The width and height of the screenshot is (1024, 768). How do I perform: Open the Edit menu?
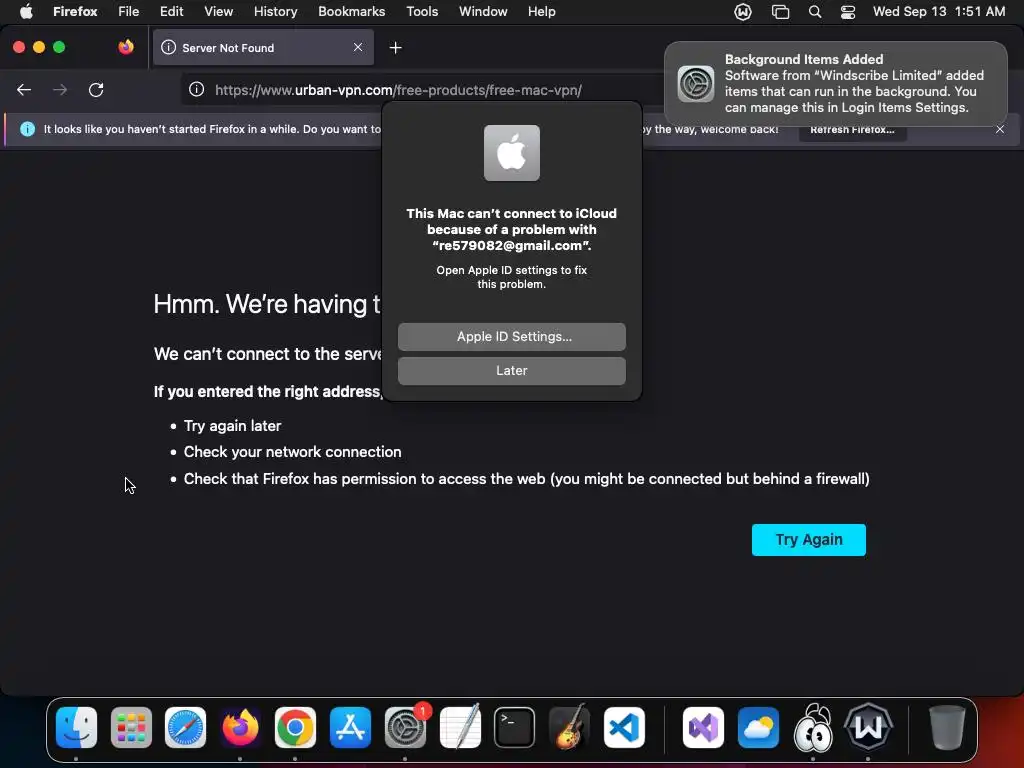[x=172, y=11]
